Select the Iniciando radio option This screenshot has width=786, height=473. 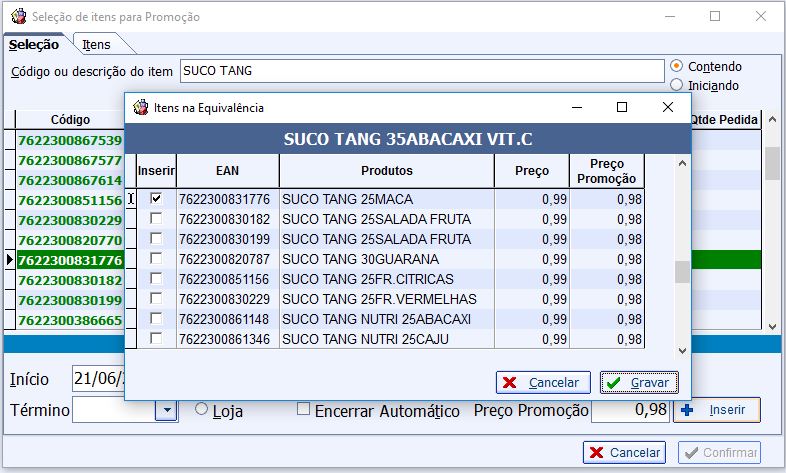[676, 85]
